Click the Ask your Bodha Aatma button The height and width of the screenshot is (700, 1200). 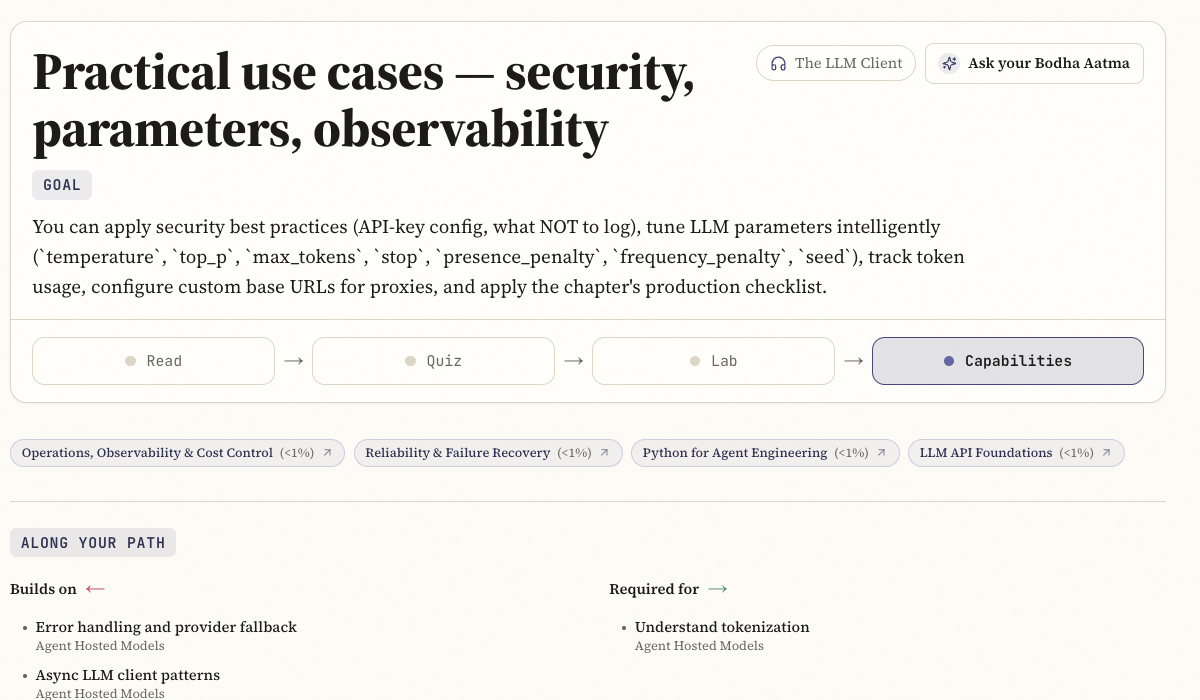[1034, 63]
